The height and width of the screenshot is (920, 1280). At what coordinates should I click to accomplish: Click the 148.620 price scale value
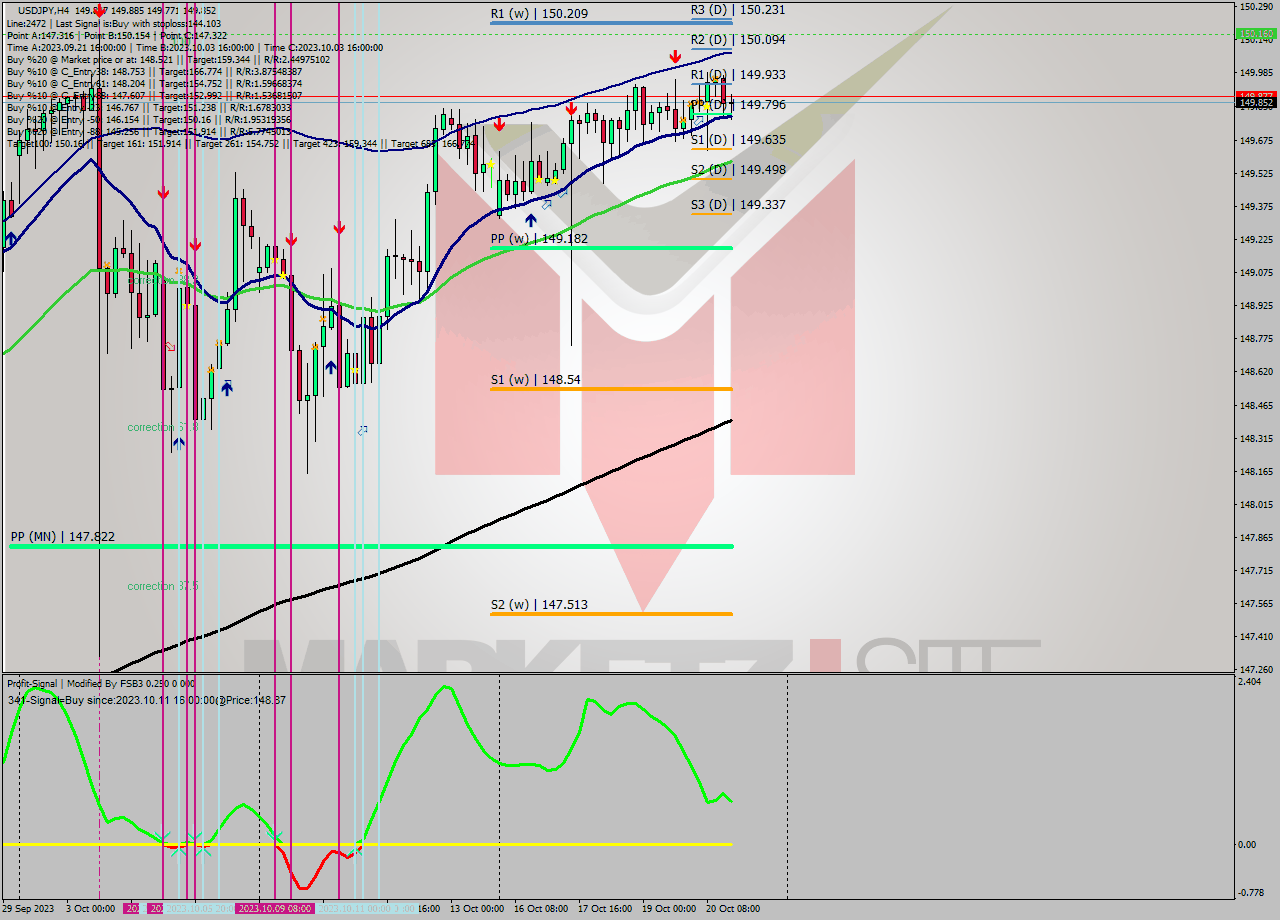coord(1256,371)
